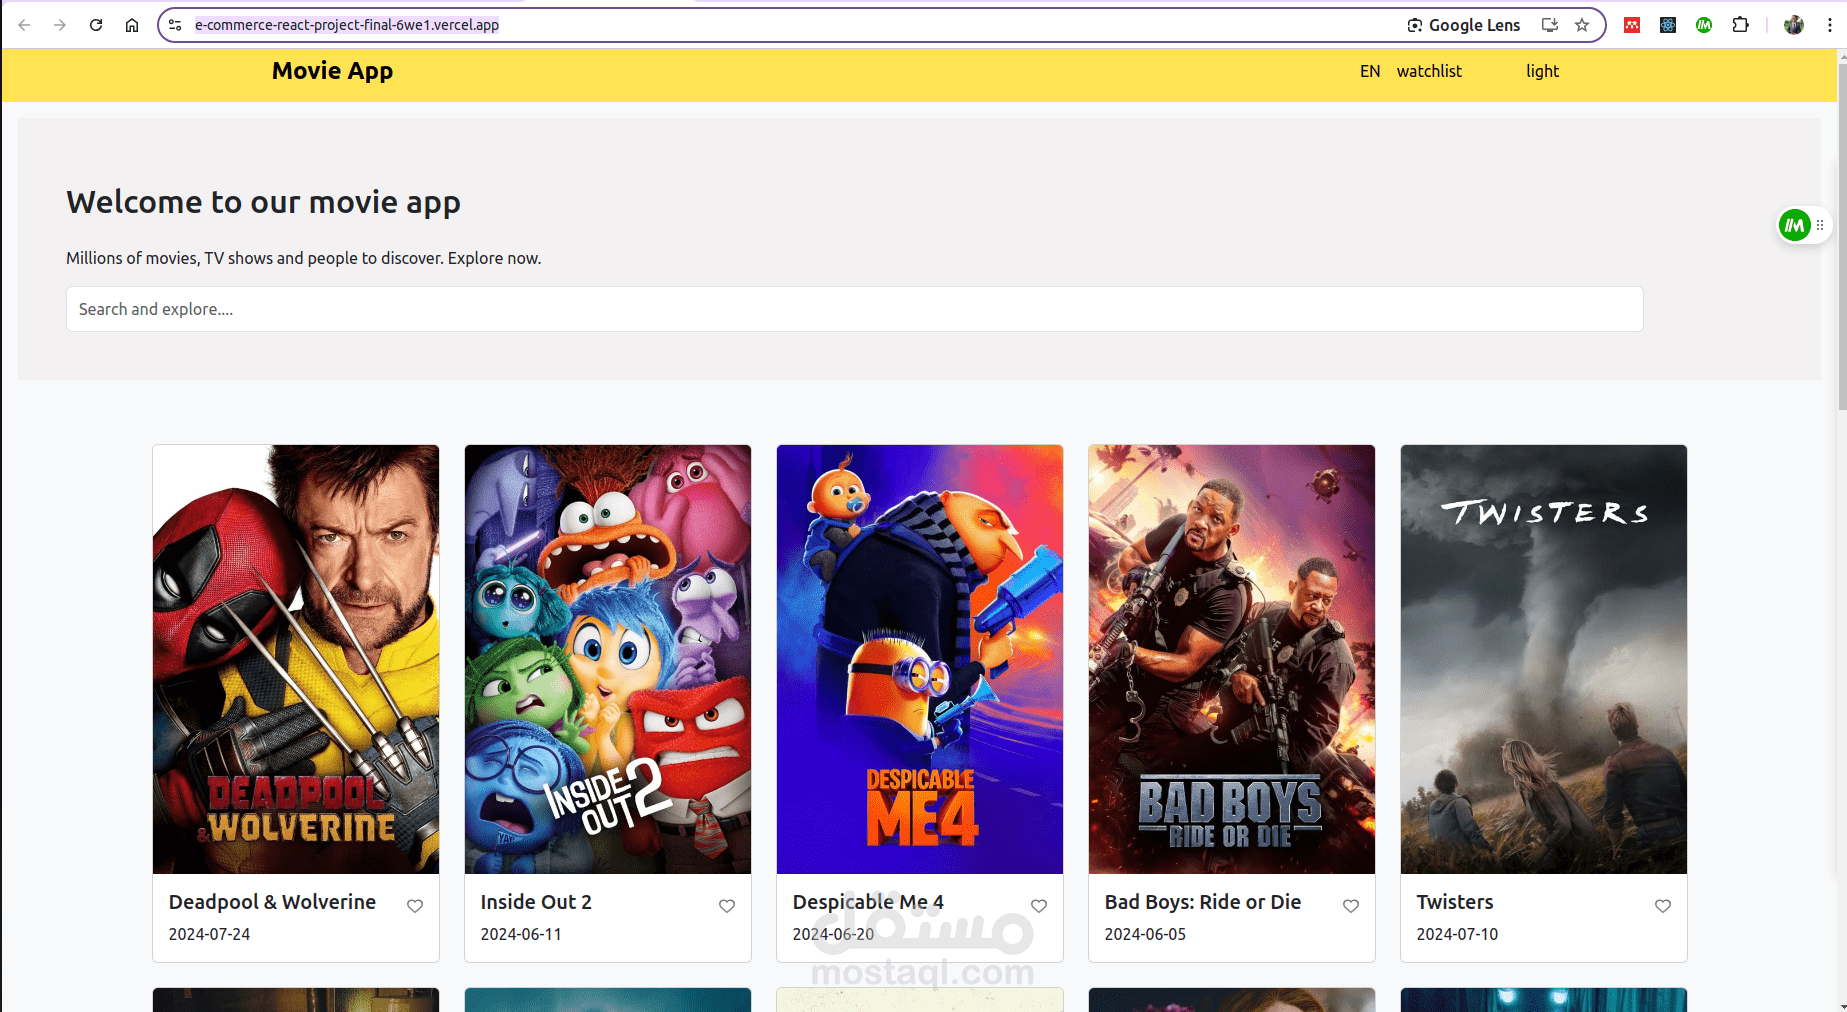
Task: Open the Twisters movie poster
Action: click(x=1544, y=659)
